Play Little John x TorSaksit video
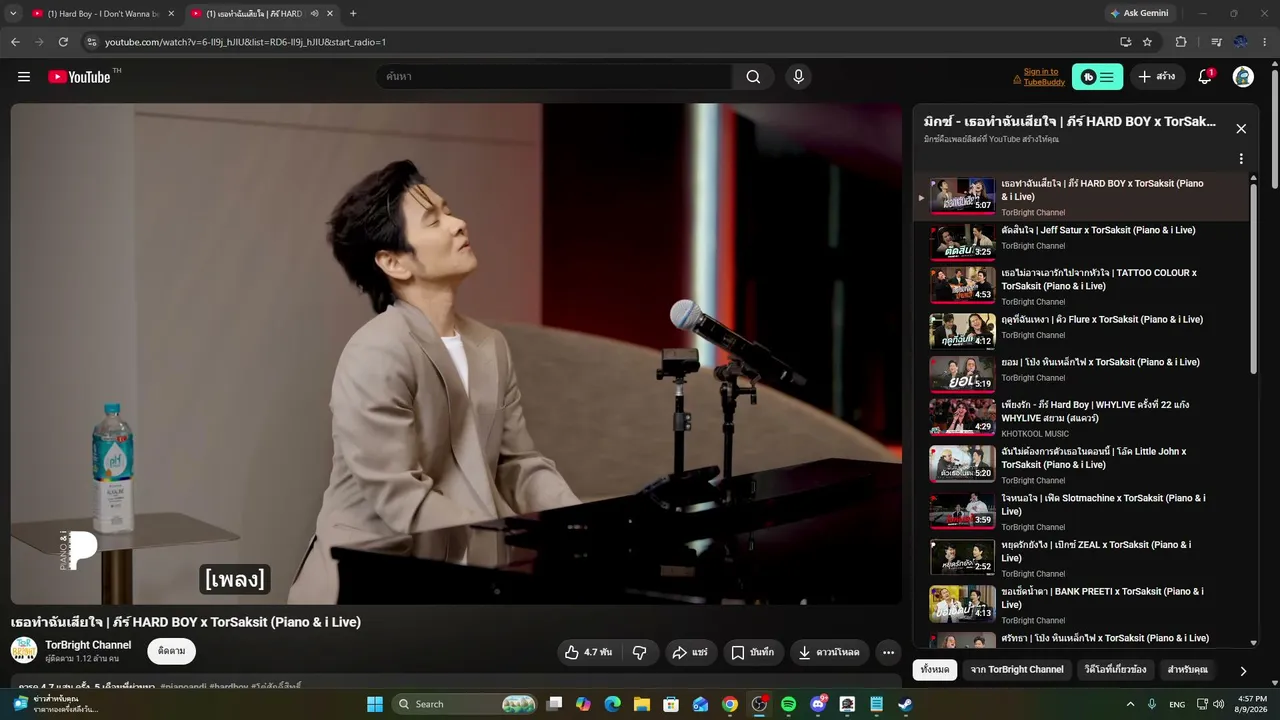 coord(1090,465)
